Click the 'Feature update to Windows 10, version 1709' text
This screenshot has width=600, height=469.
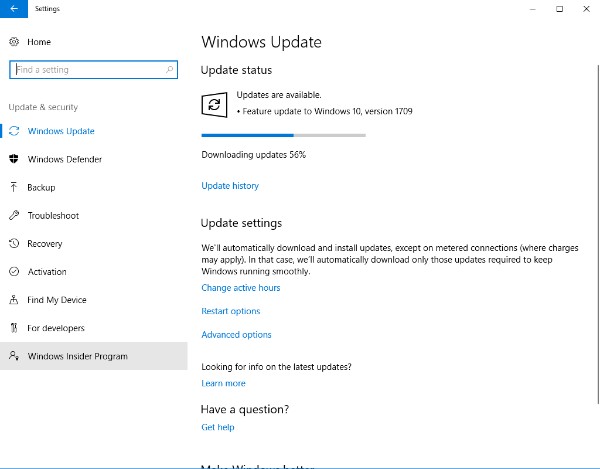(x=327, y=111)
